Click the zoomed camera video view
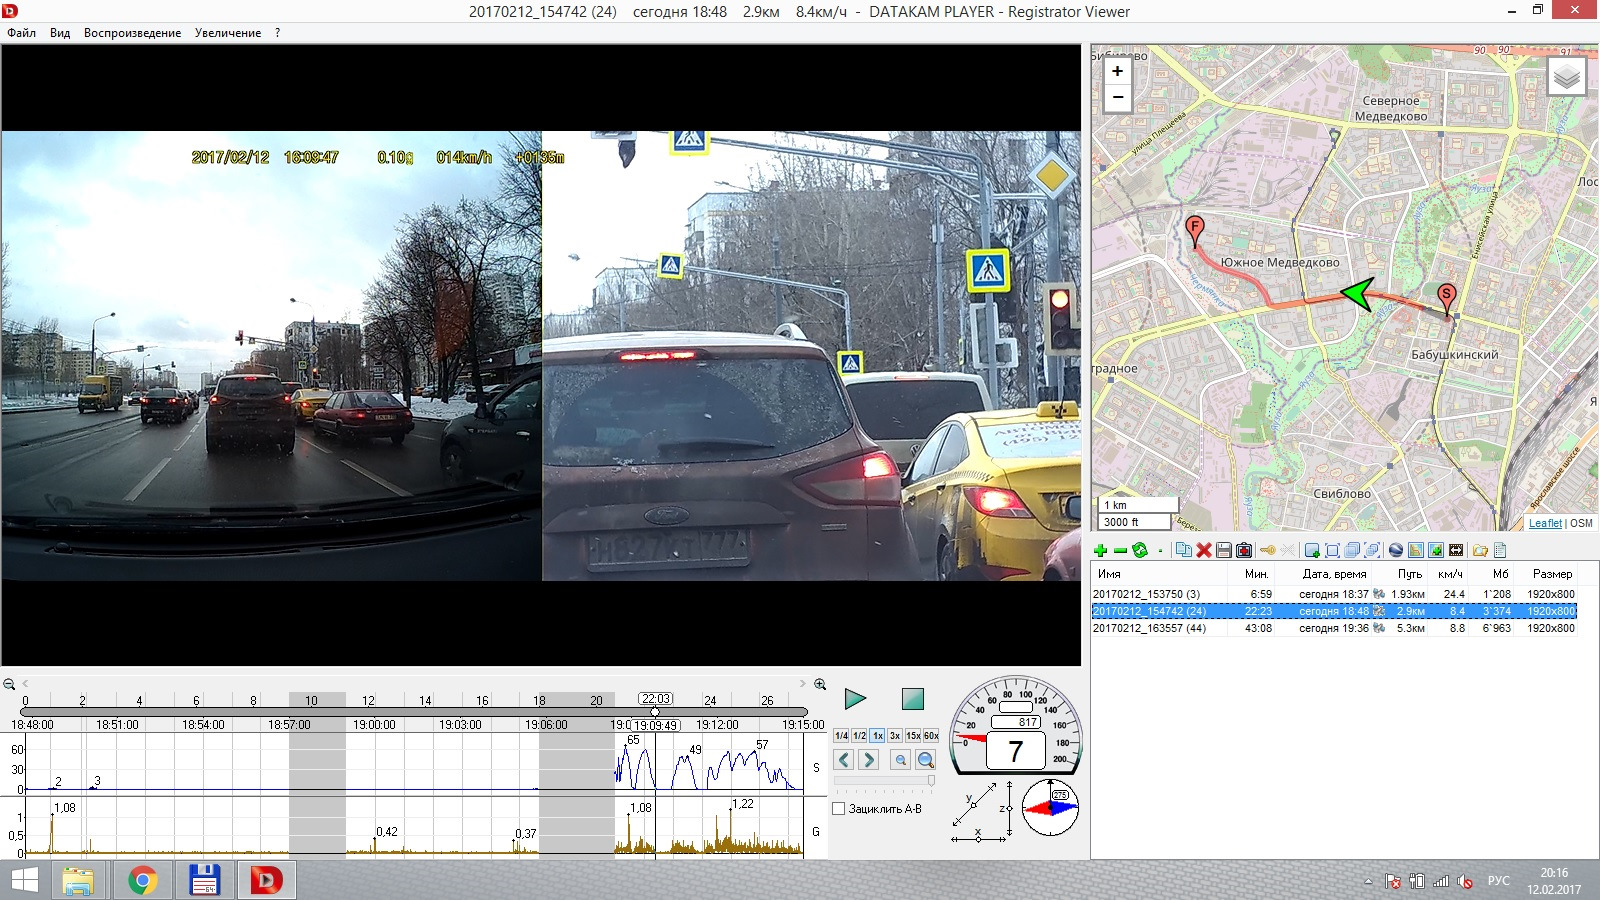 coord(811,355)
